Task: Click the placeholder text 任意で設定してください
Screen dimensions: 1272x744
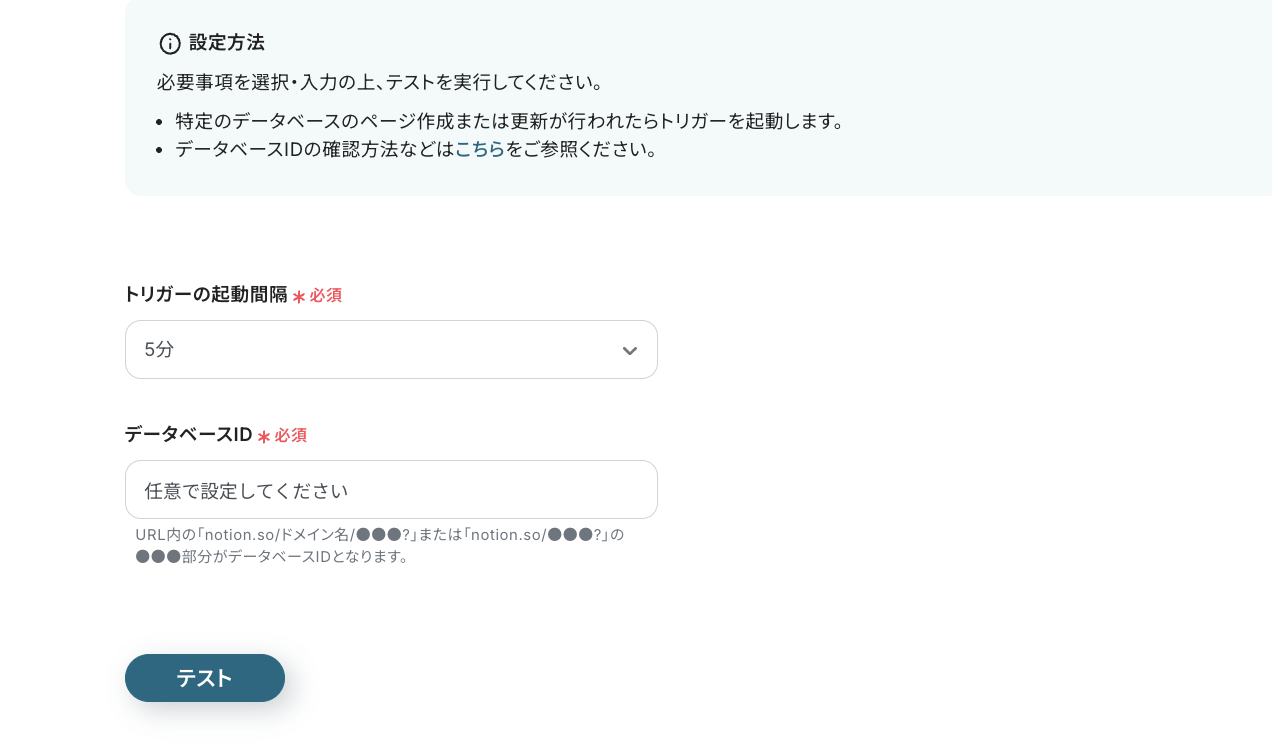Action: pos(246,490)
